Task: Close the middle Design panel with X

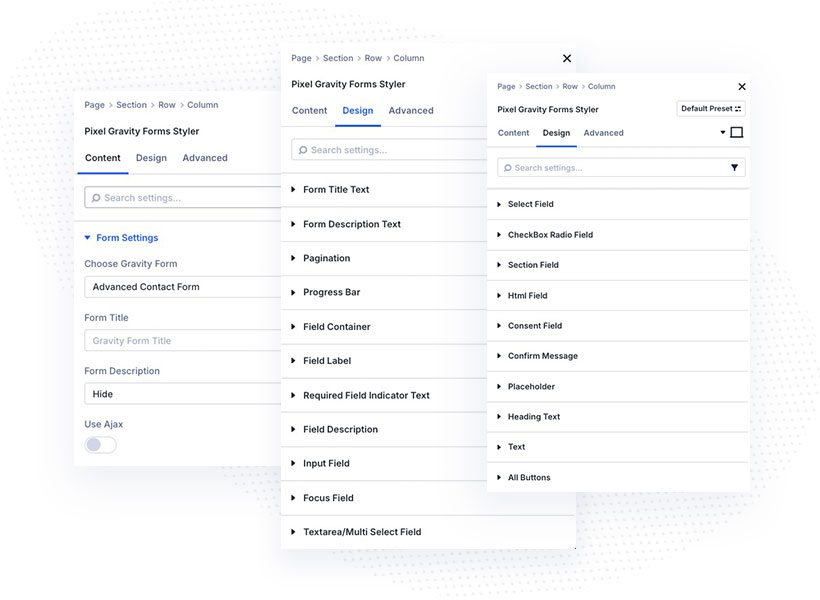Action: coord(567,59)
